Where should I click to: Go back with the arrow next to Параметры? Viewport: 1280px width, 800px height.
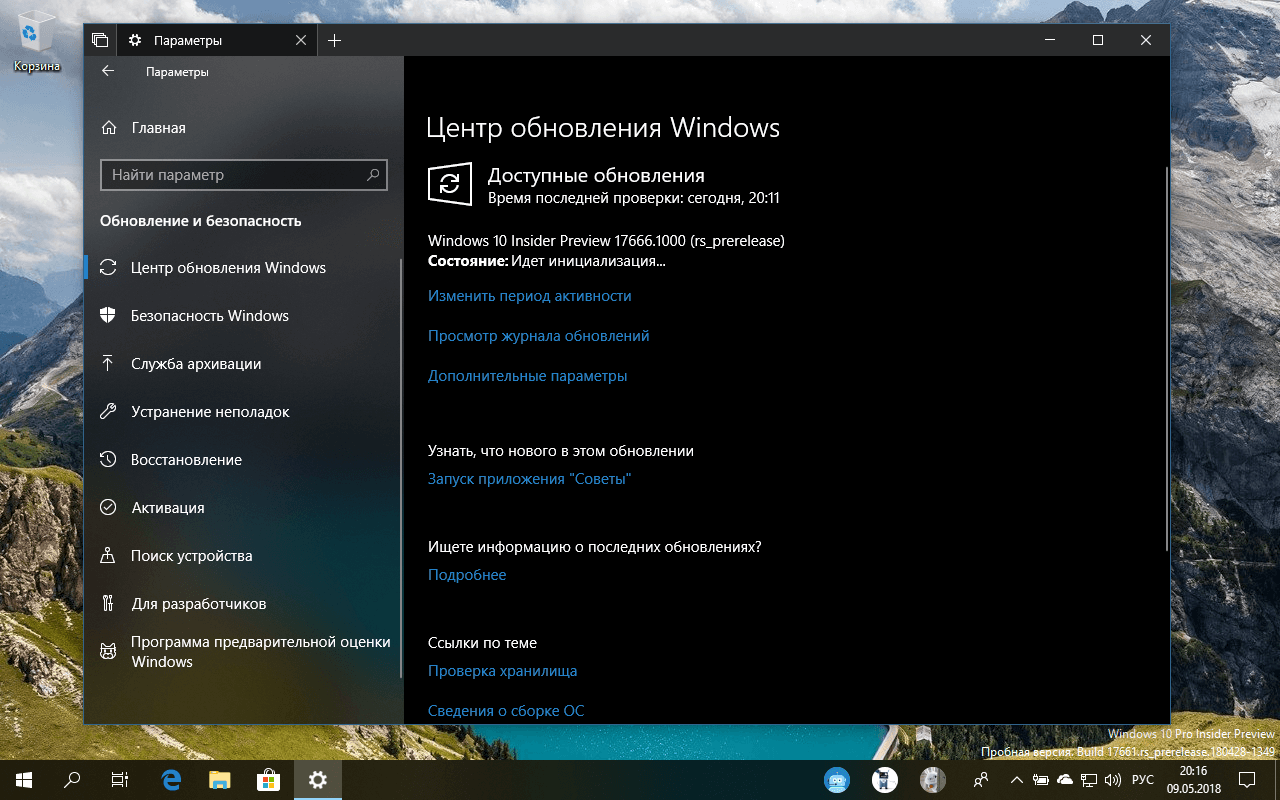(x=108, y=71)
